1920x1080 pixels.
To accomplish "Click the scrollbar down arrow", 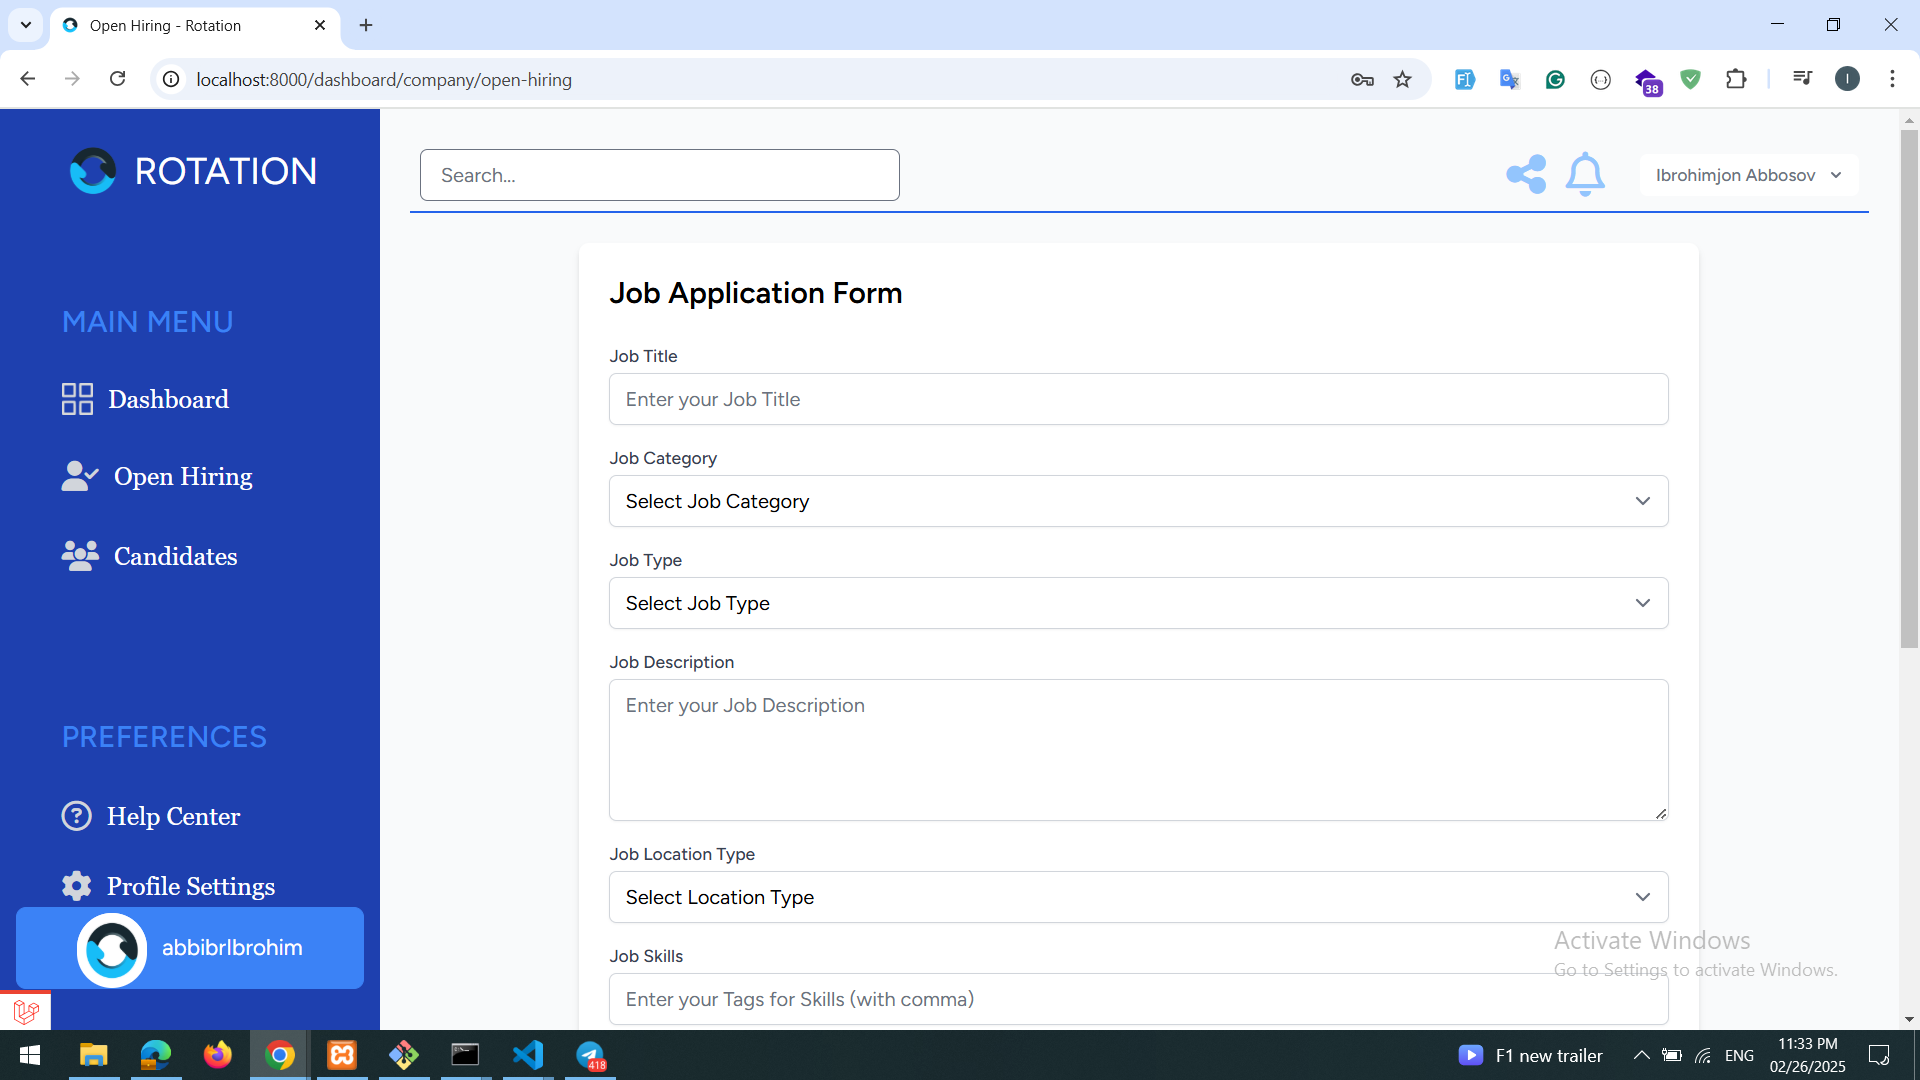I will coord(1909,1020).
